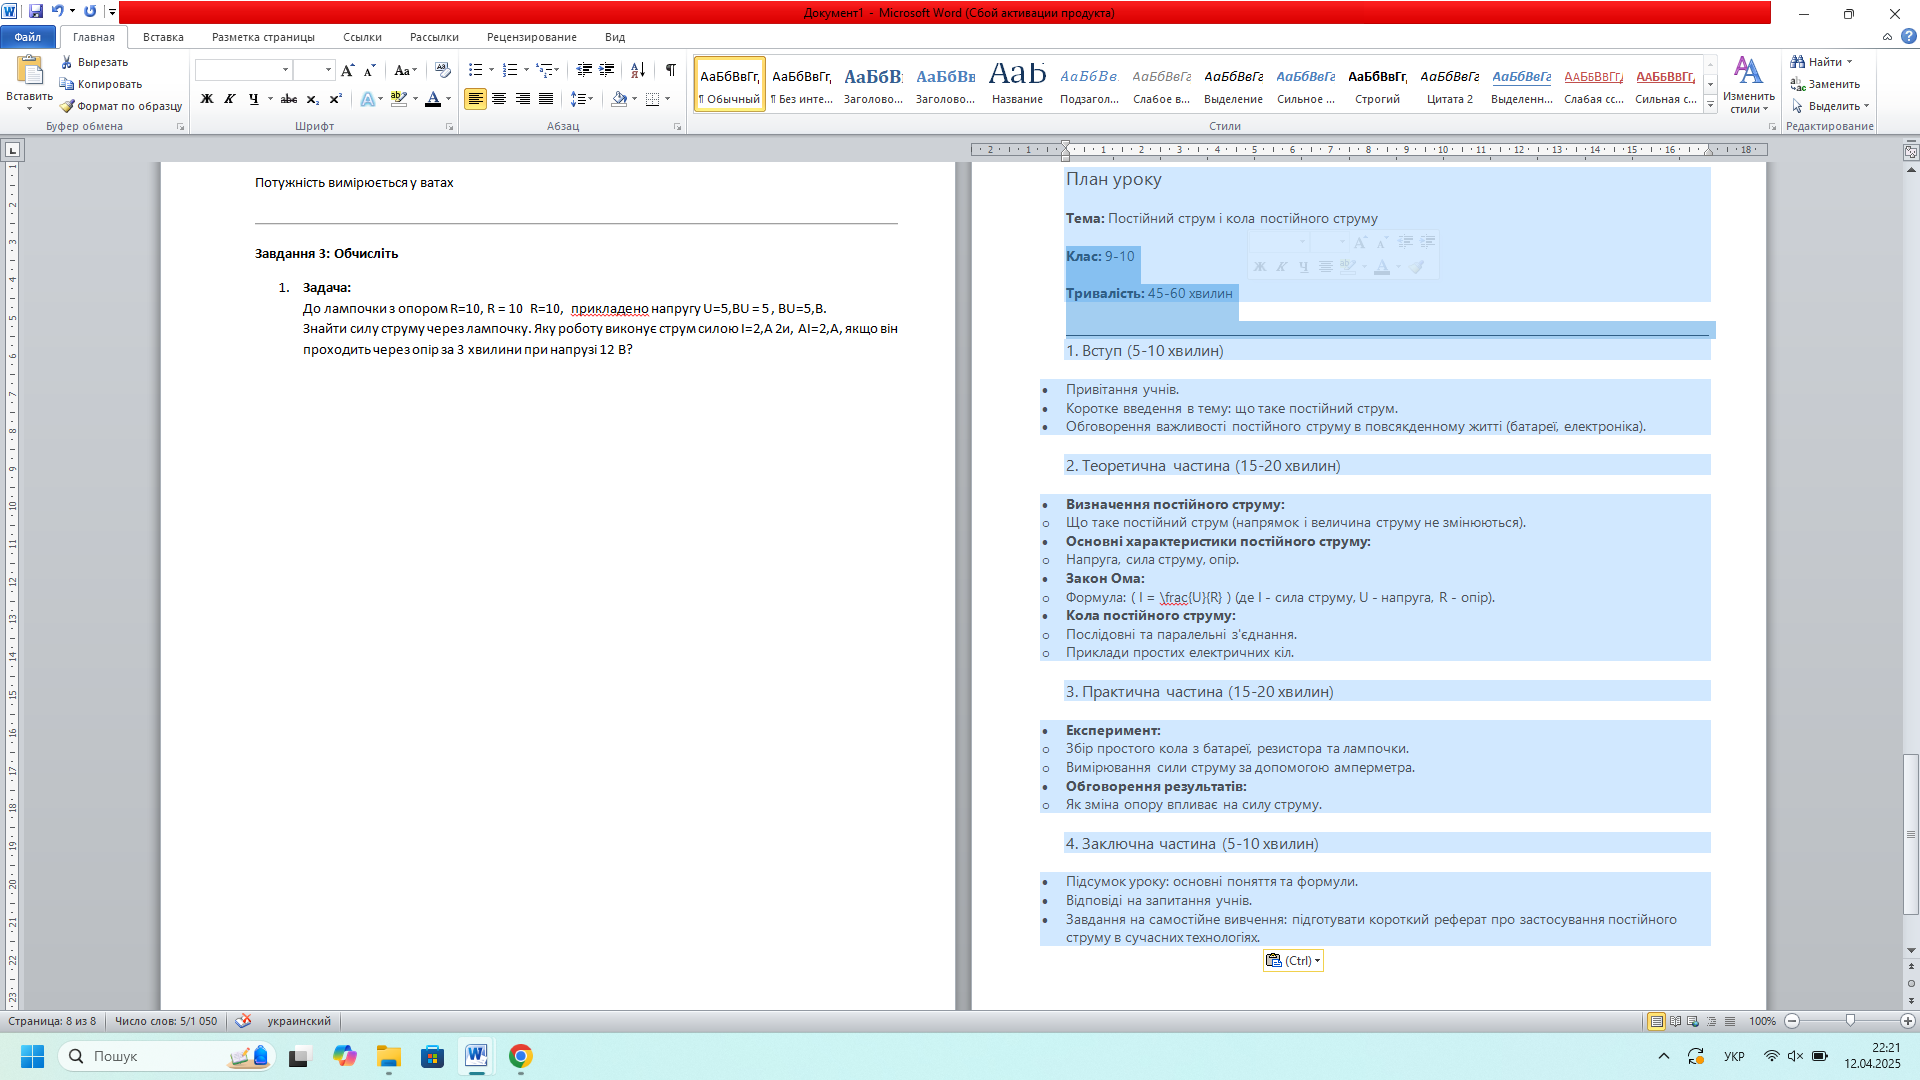
Task: Toggle bold (Ж) formatting
Action: click(207, 99)
